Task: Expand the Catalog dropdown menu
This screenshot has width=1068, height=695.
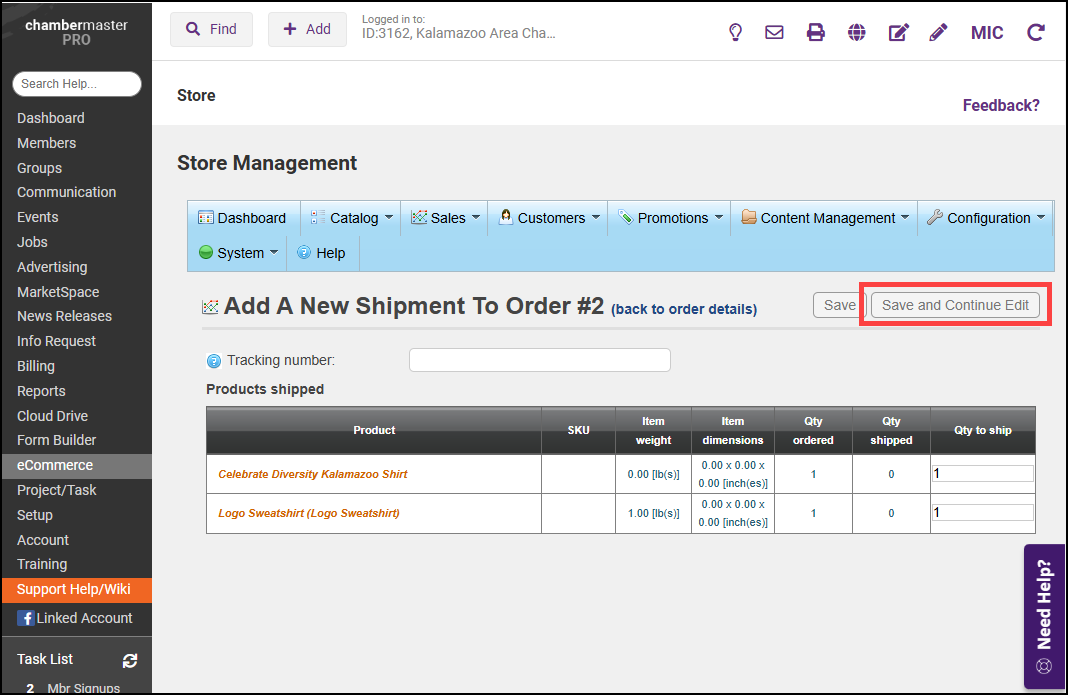Action: point(354,218)
